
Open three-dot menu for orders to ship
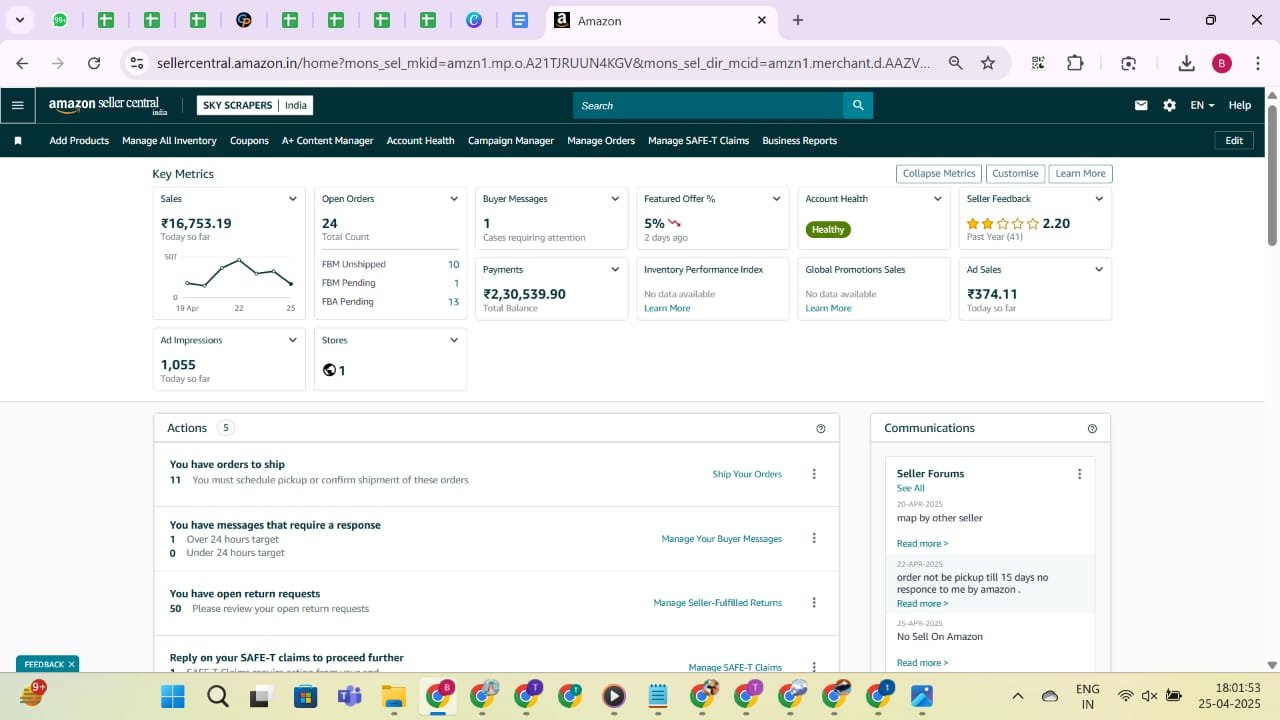pos(814,474)
